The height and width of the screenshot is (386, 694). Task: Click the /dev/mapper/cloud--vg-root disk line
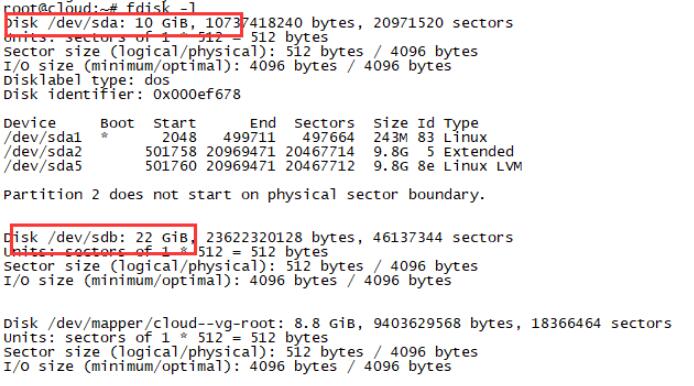point(338,324)
